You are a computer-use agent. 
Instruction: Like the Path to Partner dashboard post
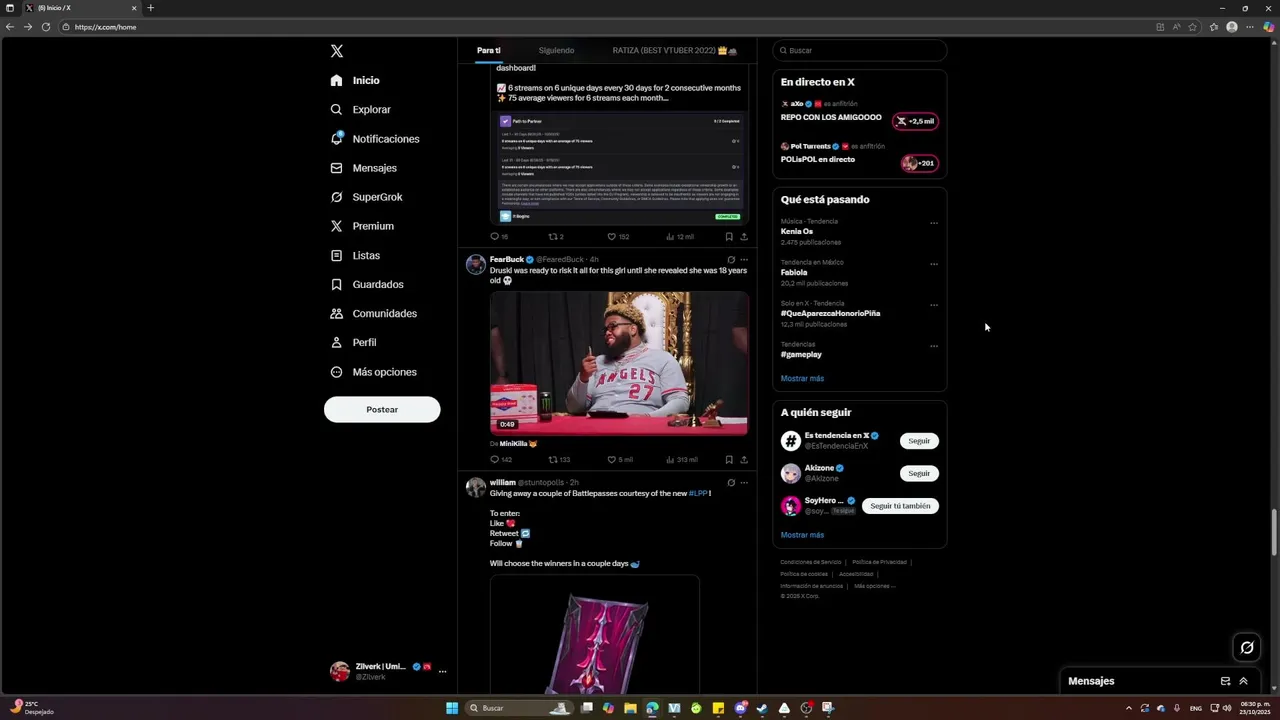click(x=612, y=237)
